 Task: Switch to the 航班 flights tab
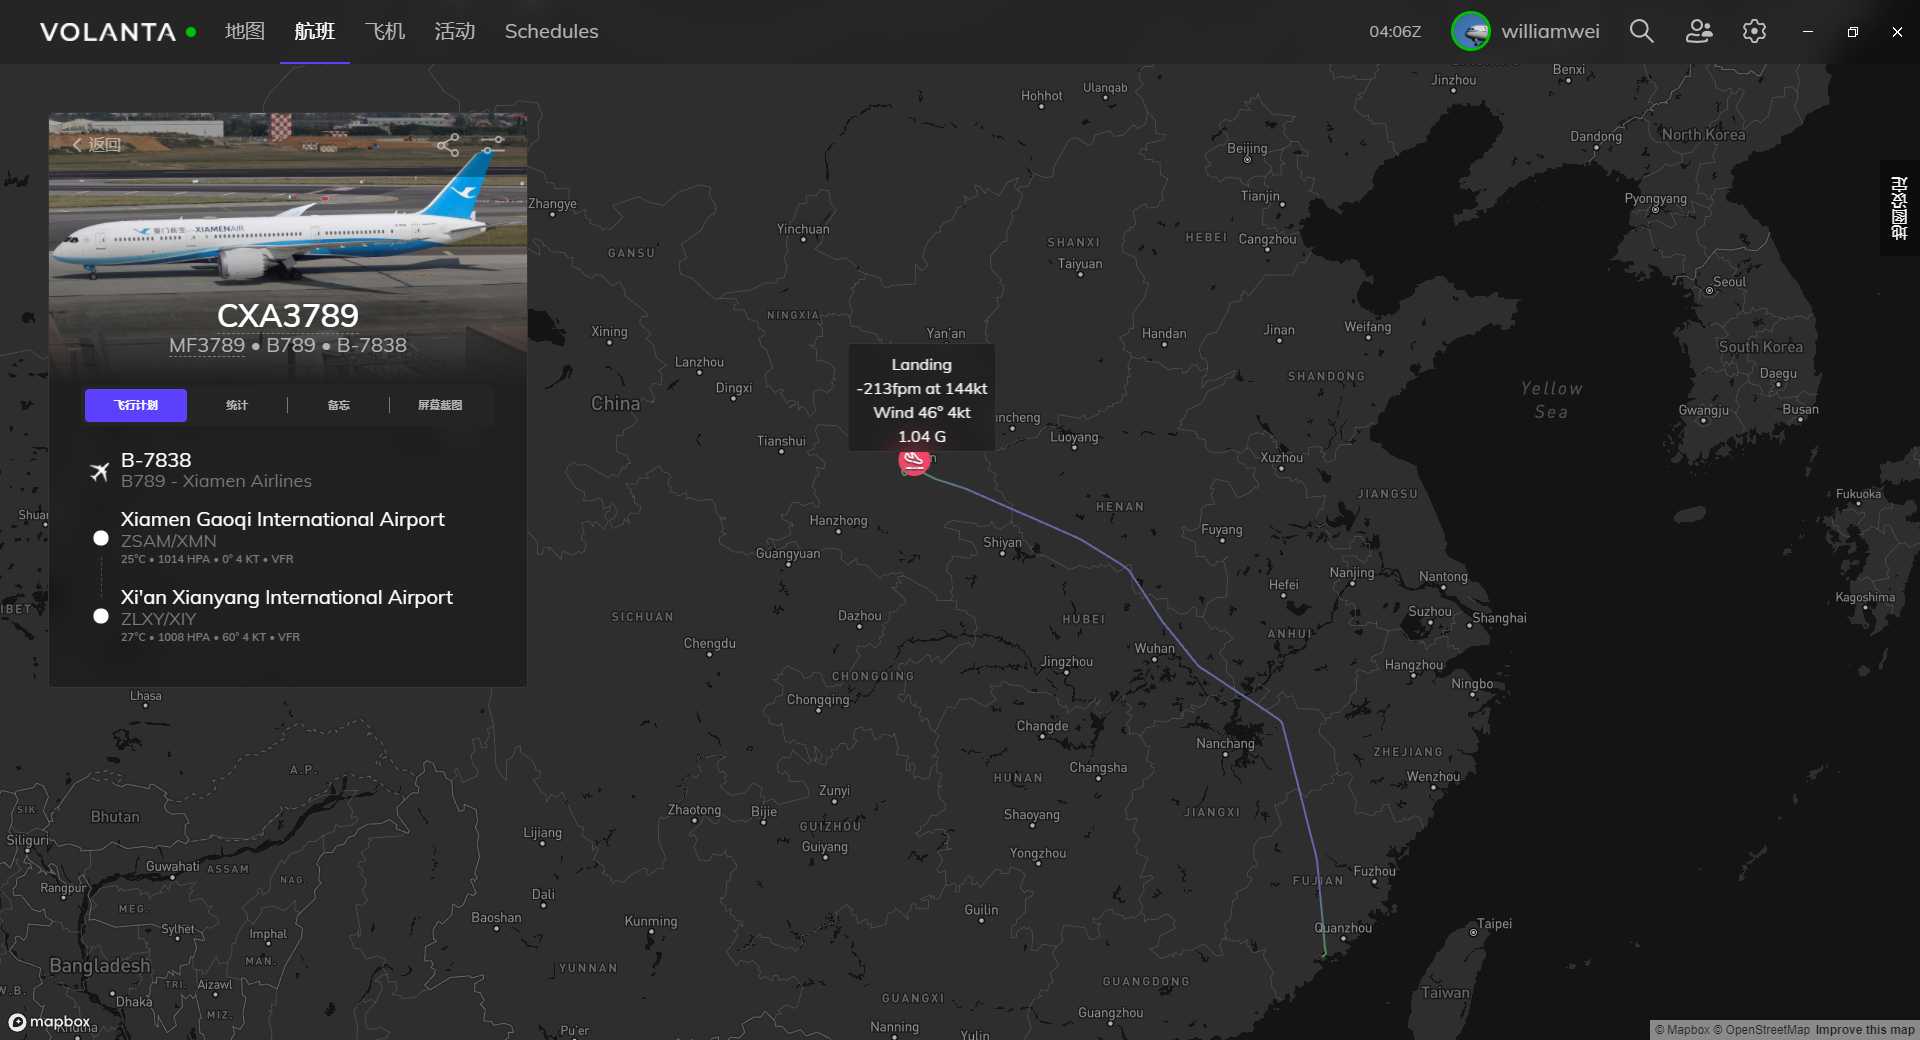click(315, 31)
